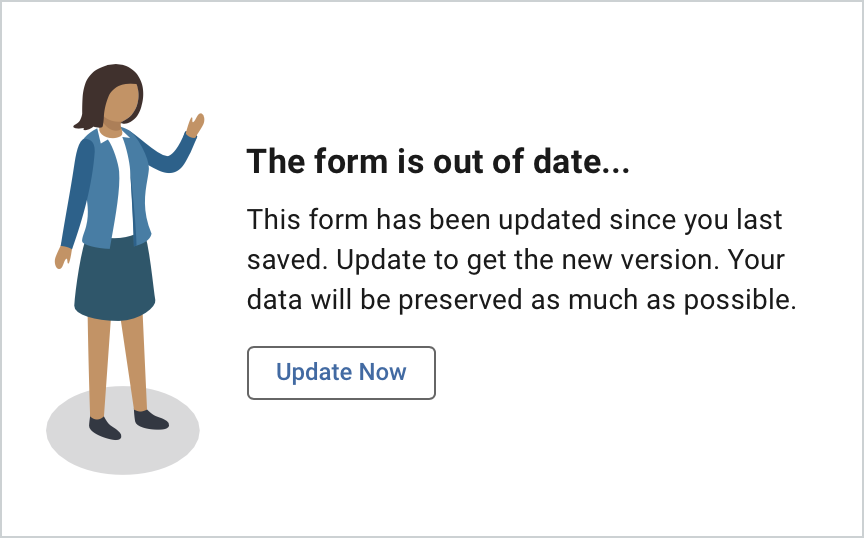Click the woman's lowered hand
This screenshot has height=538, width=864.
62,257
